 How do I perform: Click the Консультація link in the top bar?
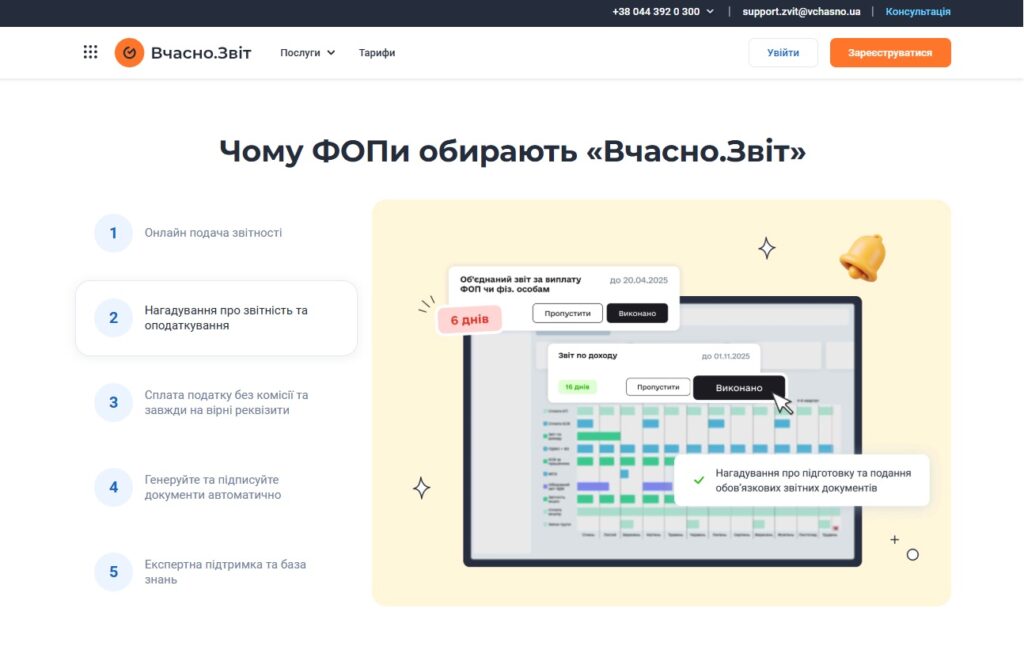pos(916,12)
